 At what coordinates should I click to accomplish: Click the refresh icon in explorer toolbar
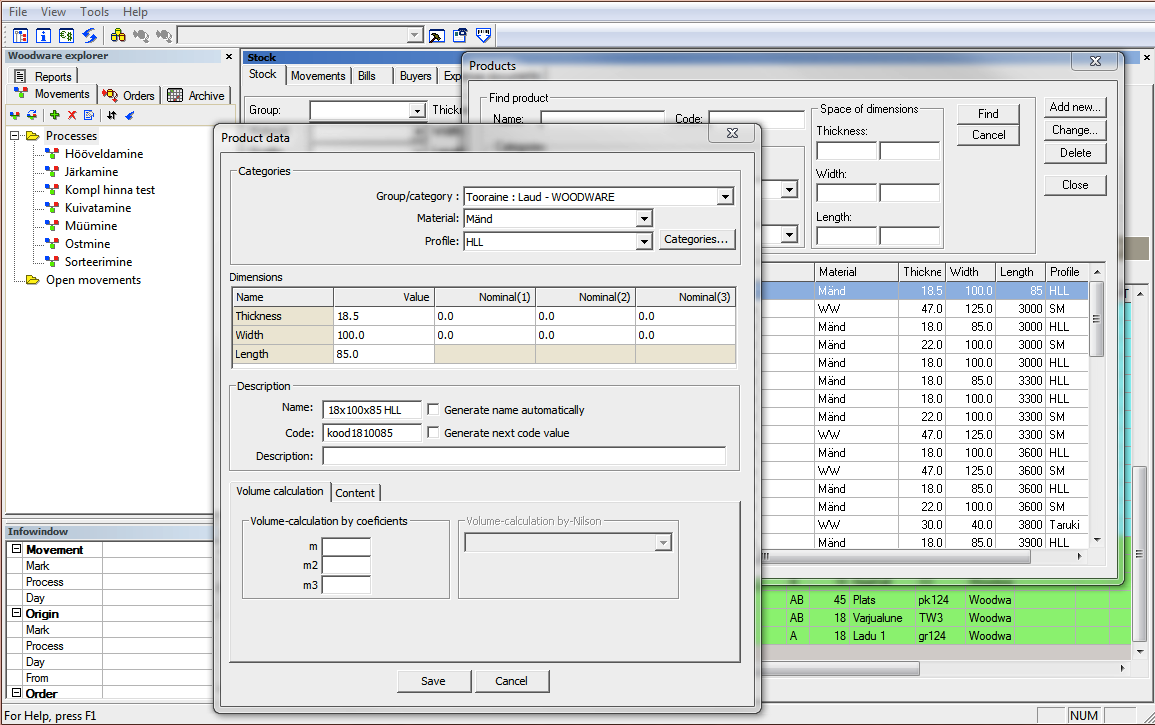[32, 115]
